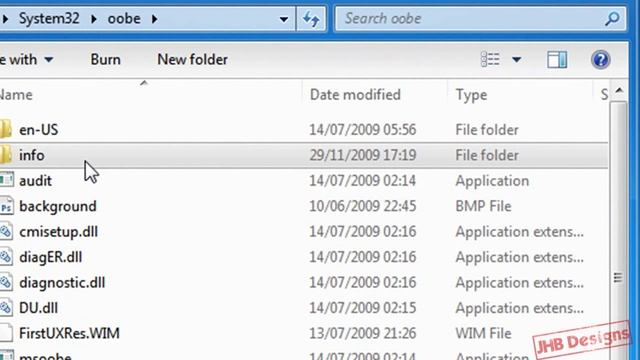Click the scrollbar up arrow
This screenshot has height=360, width=640.
pyautogui.click(x=619, y=90)
